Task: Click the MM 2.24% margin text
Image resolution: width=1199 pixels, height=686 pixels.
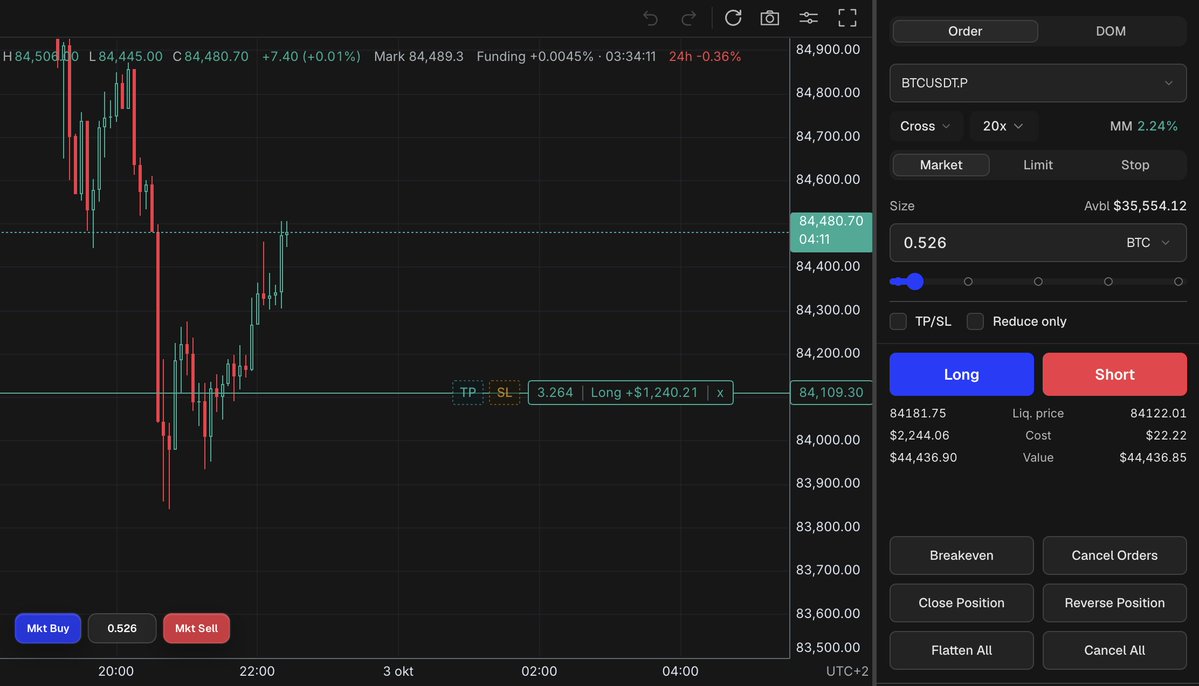Action: click(1143, 126)
